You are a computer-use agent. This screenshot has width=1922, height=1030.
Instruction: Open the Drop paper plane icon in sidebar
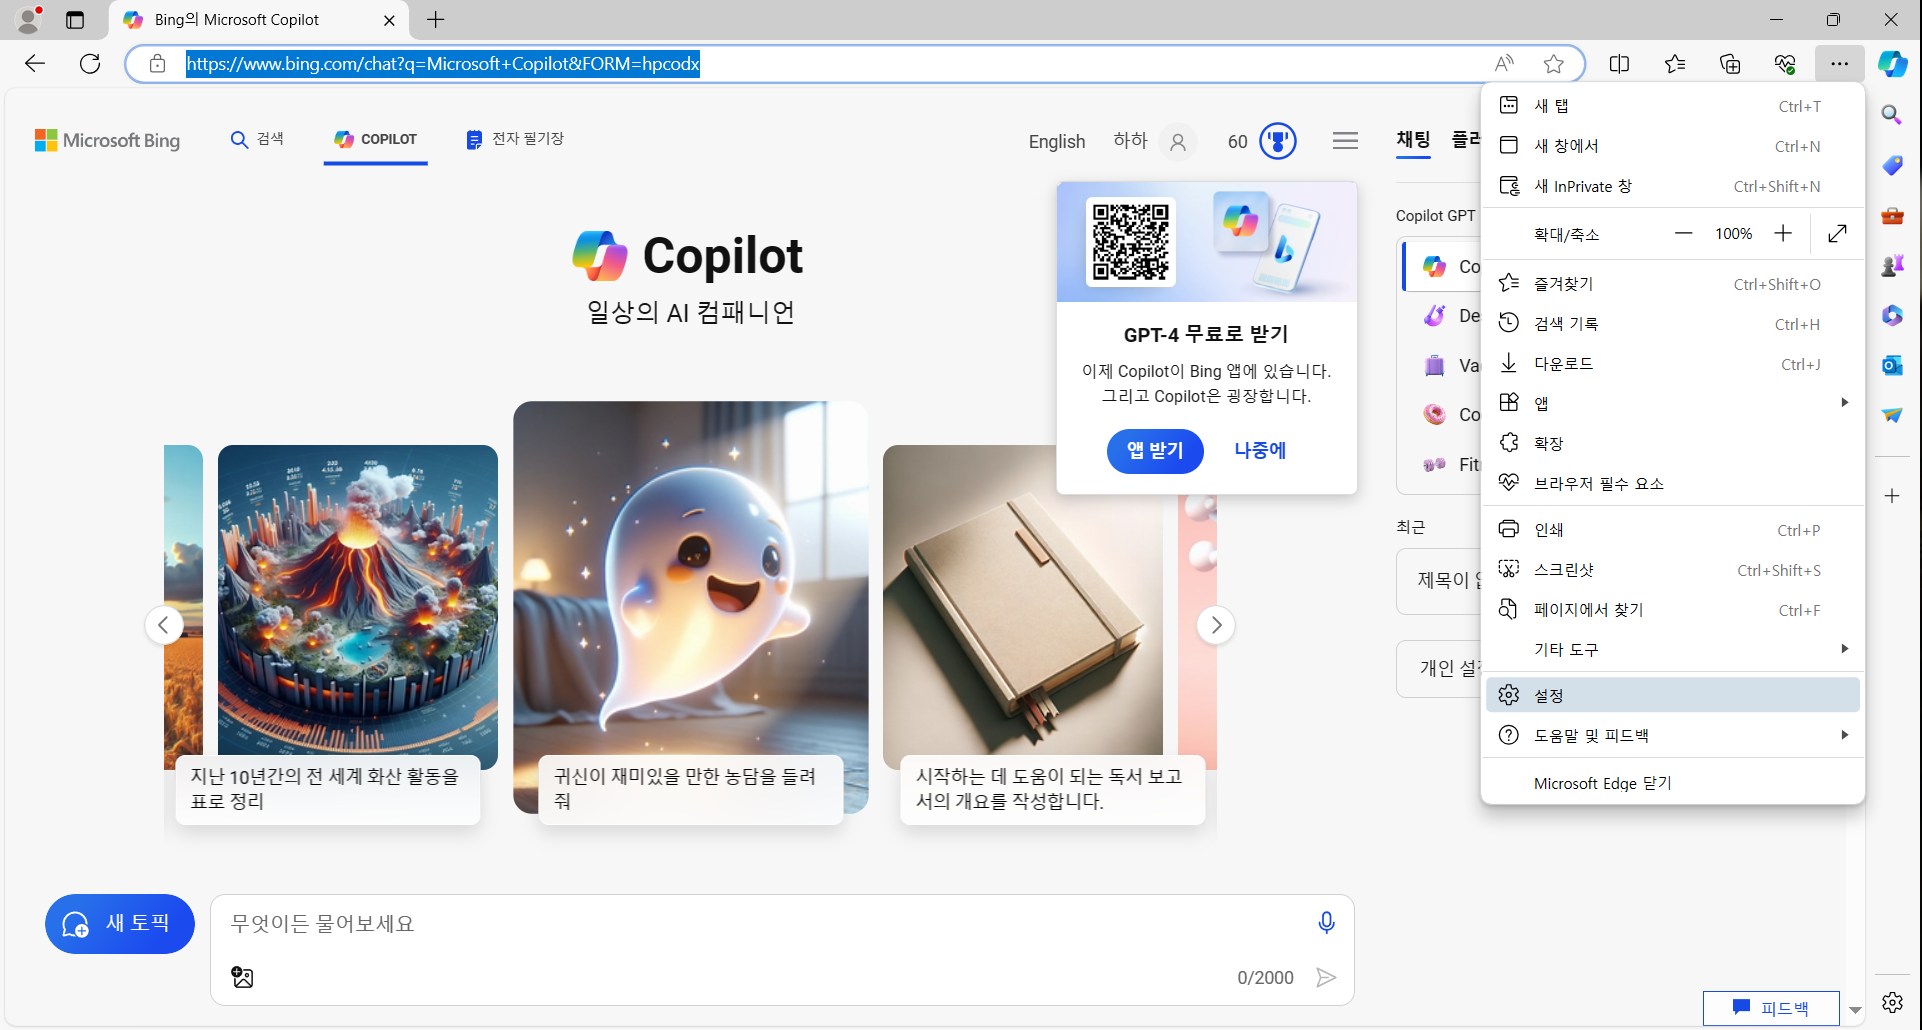point(1892,415)
